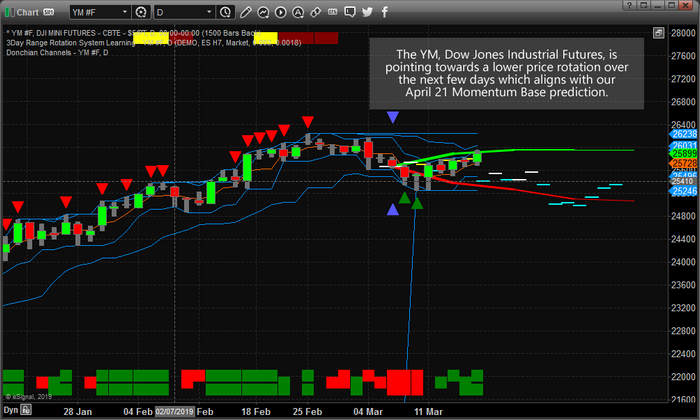The image size is (700, 420).
Task: Click the 3Day Range Rotation System Learning label
Action: point(71,43)
